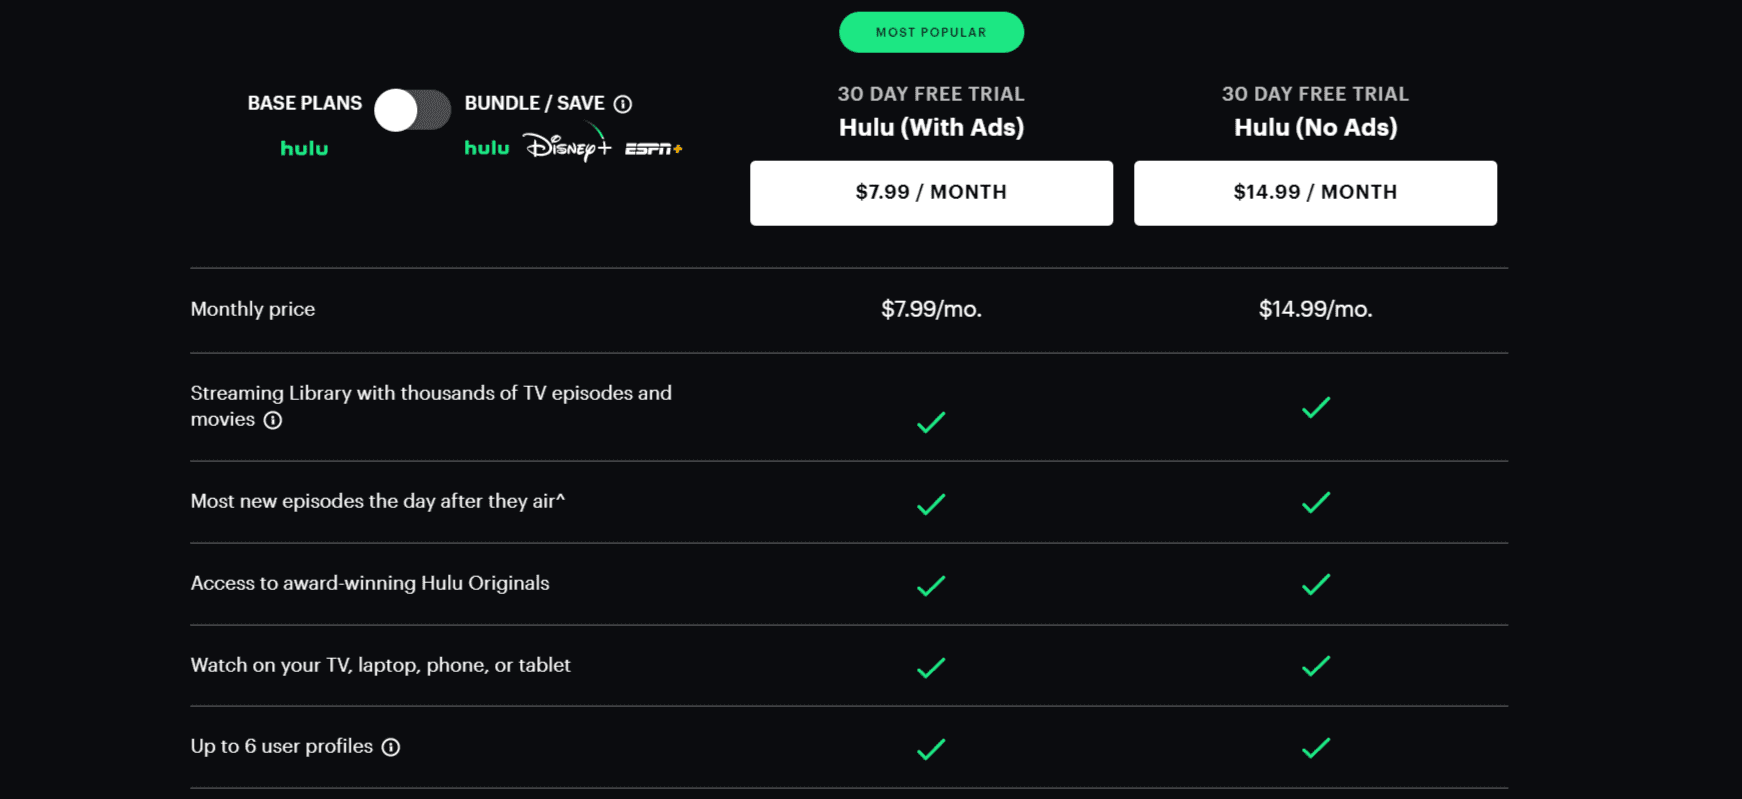The height and width of the screenshot is (799, 1742).
Task: Select the $7.99 / Month plan
Action: coord(930,192)
